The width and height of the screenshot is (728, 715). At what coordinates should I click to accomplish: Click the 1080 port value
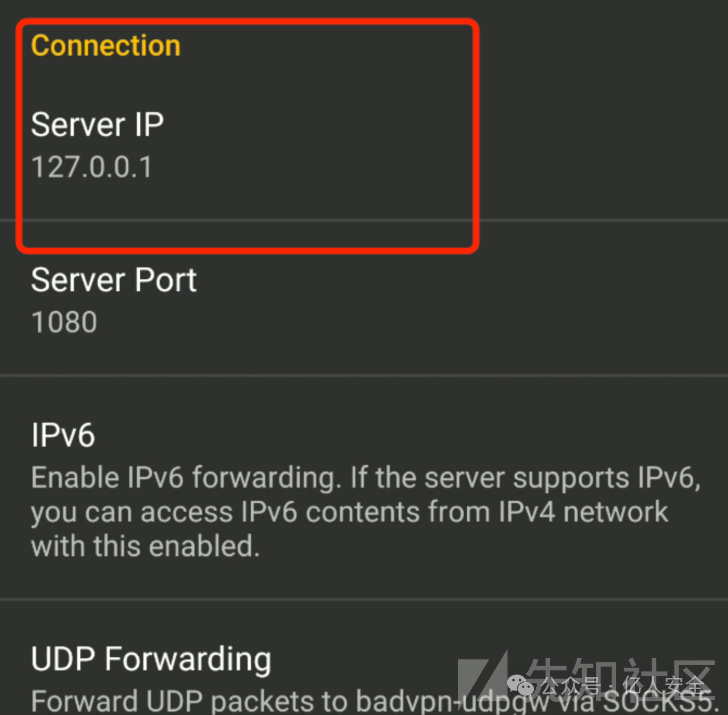[64, 322]
